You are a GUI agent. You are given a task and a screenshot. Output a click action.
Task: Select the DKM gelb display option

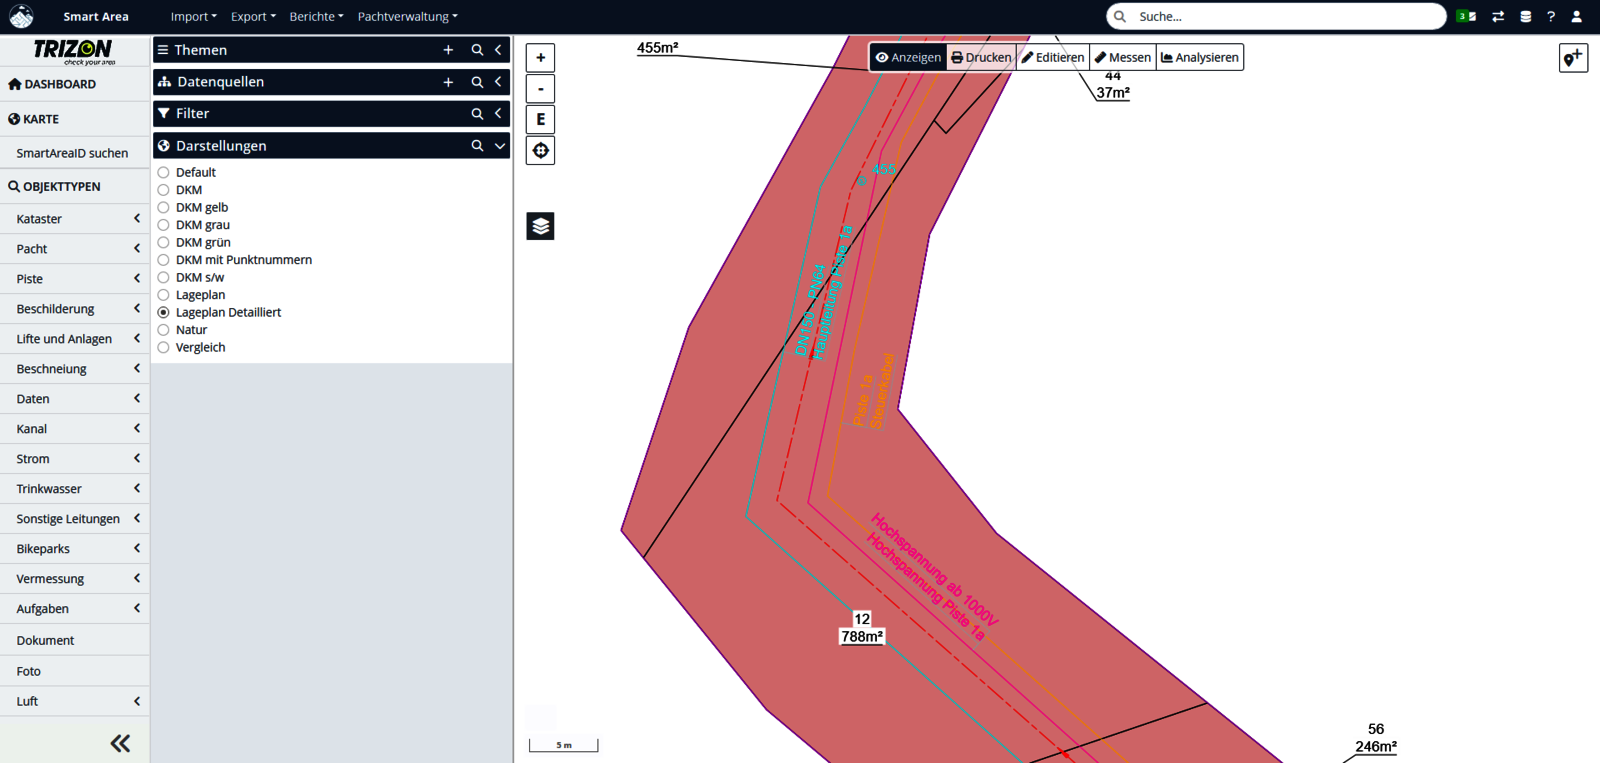click(164, 208)
